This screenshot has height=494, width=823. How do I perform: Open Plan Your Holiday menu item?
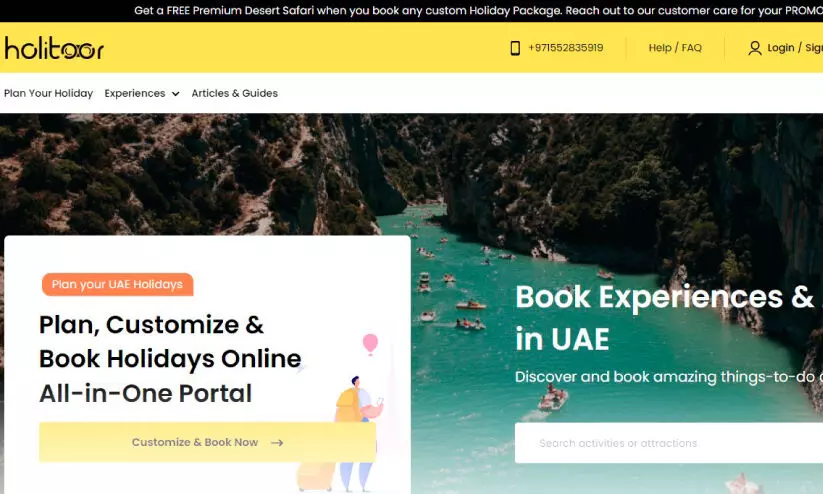tap(48, 93)
